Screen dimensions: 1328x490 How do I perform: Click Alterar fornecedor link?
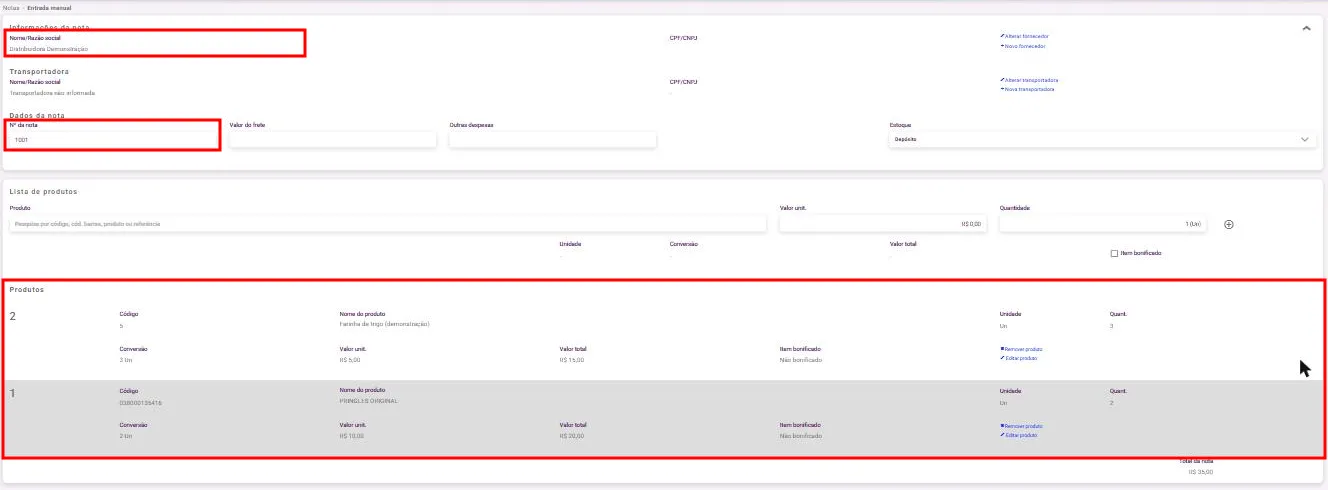(x=1024, y=36)
